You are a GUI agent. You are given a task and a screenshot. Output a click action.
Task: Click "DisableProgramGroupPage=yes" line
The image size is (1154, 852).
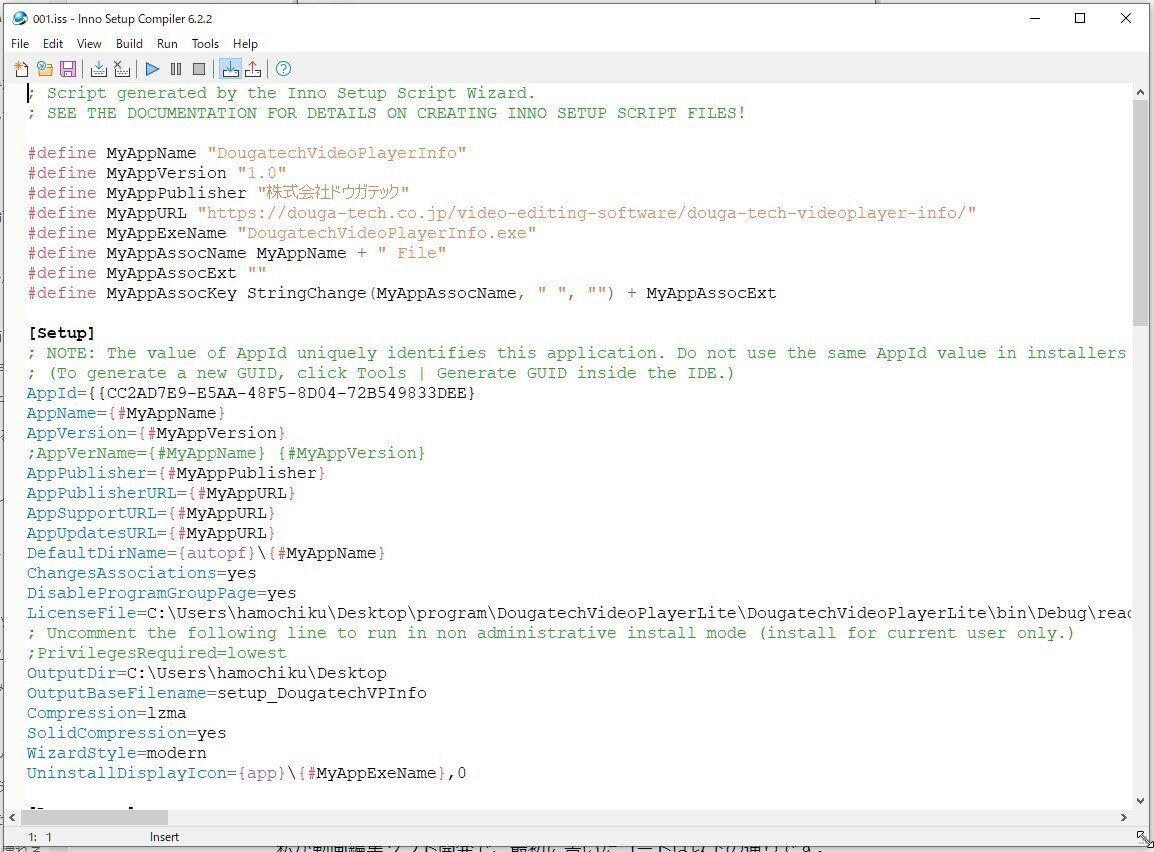point(161,593)
